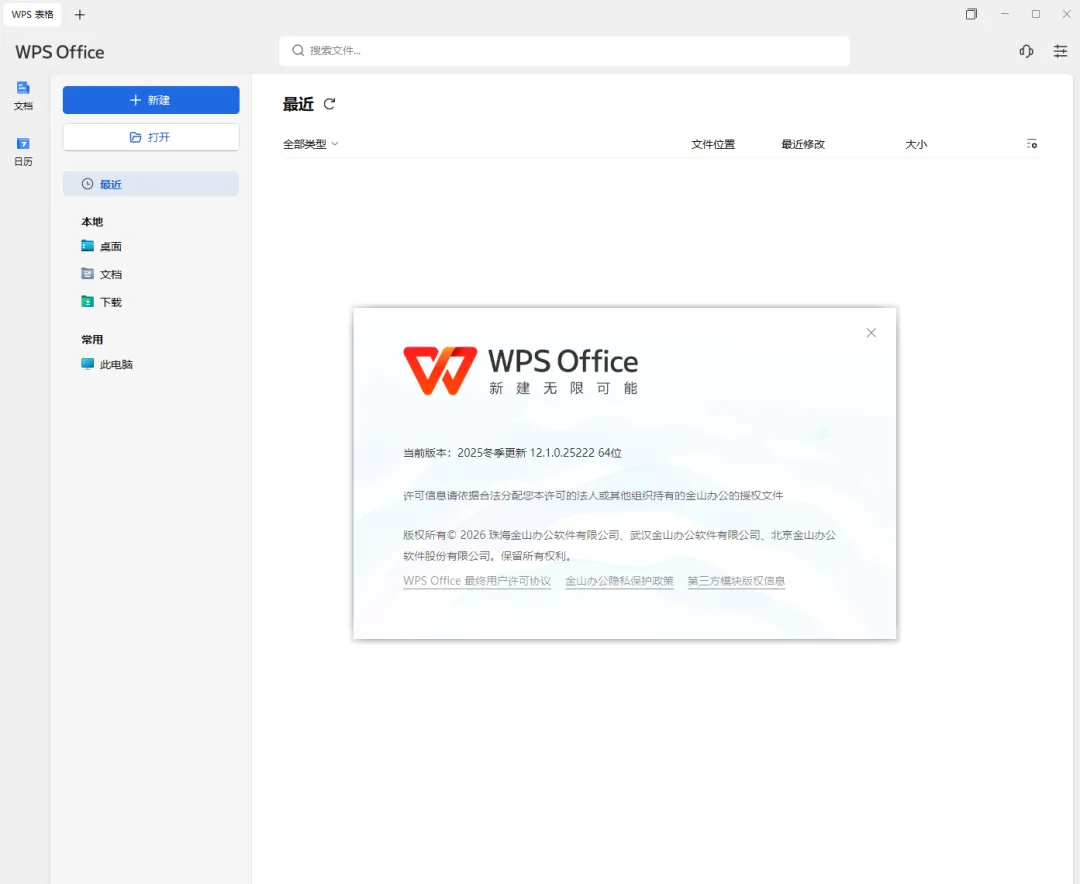Select 最近 in the left panel
Viewport: 1080px width, 884px height.
click(x=151, y=184)
